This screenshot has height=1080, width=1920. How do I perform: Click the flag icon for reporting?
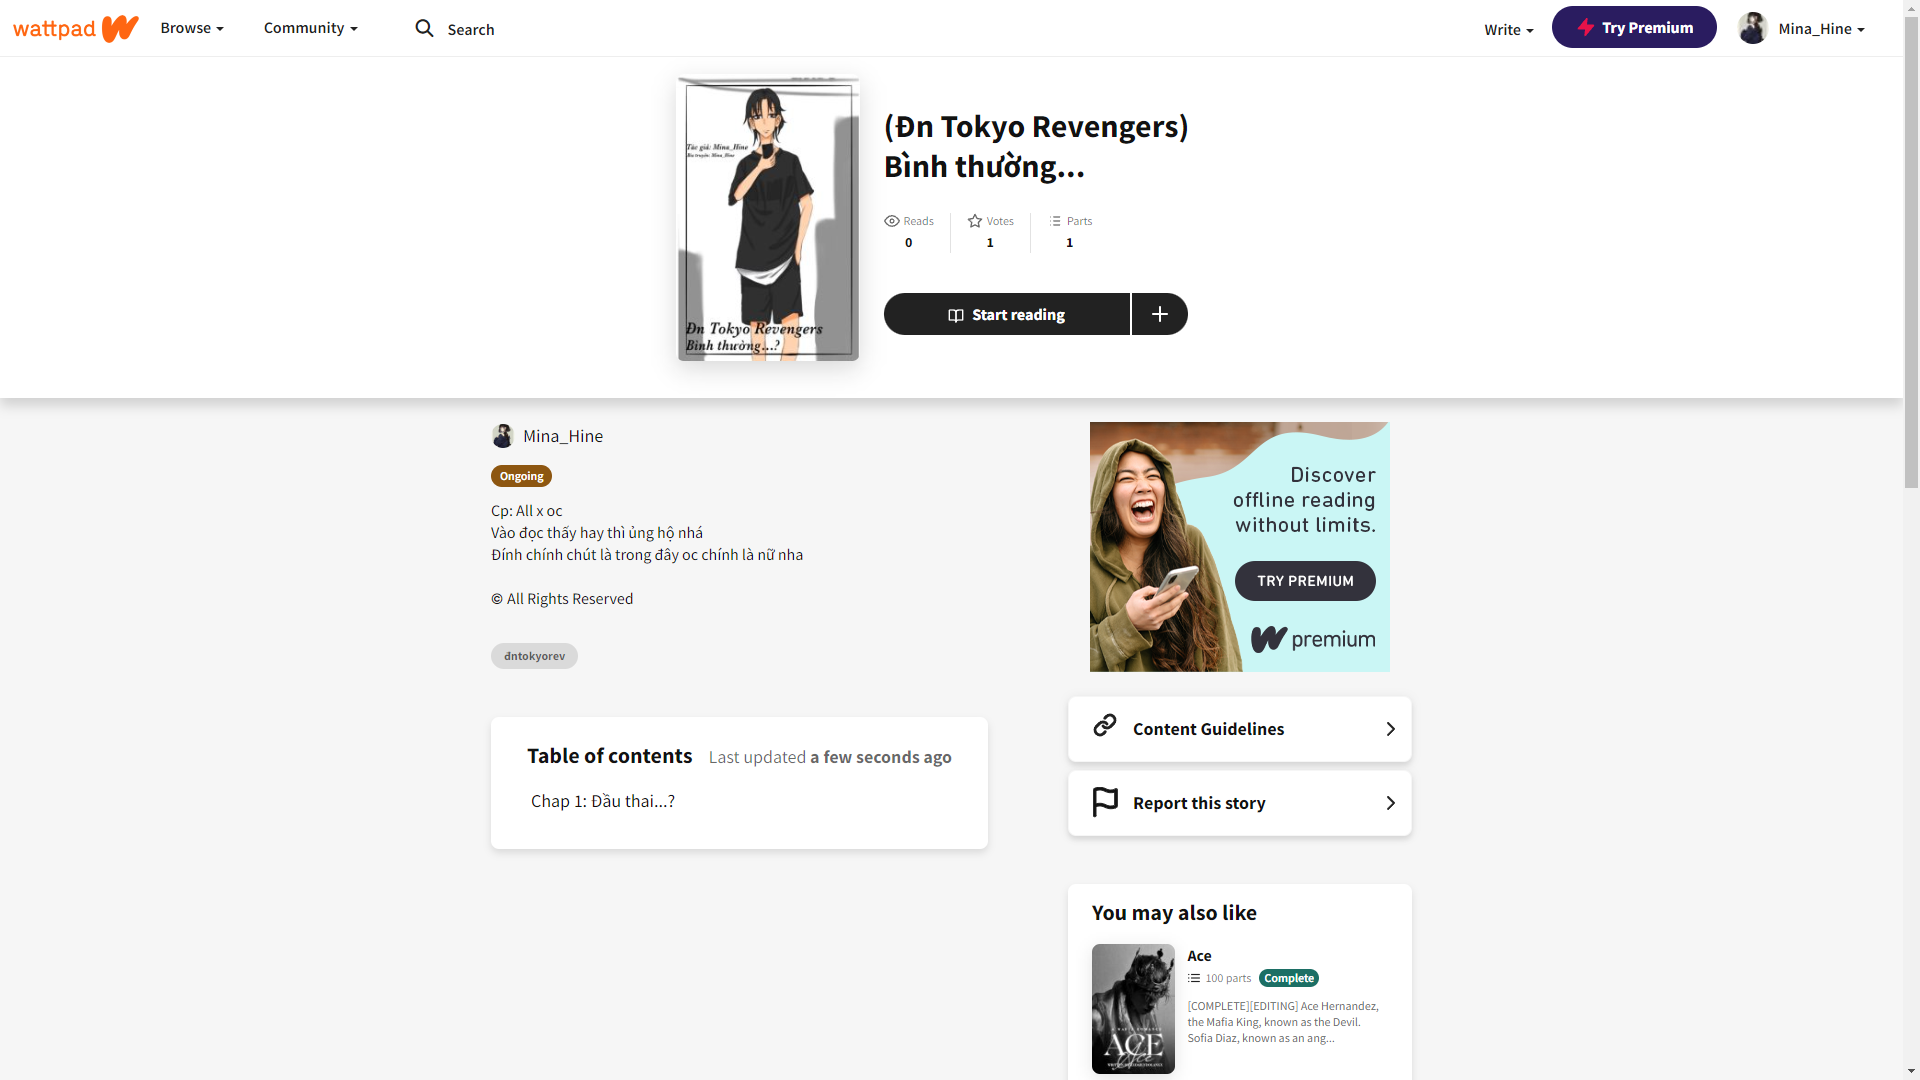[1105, 802]
